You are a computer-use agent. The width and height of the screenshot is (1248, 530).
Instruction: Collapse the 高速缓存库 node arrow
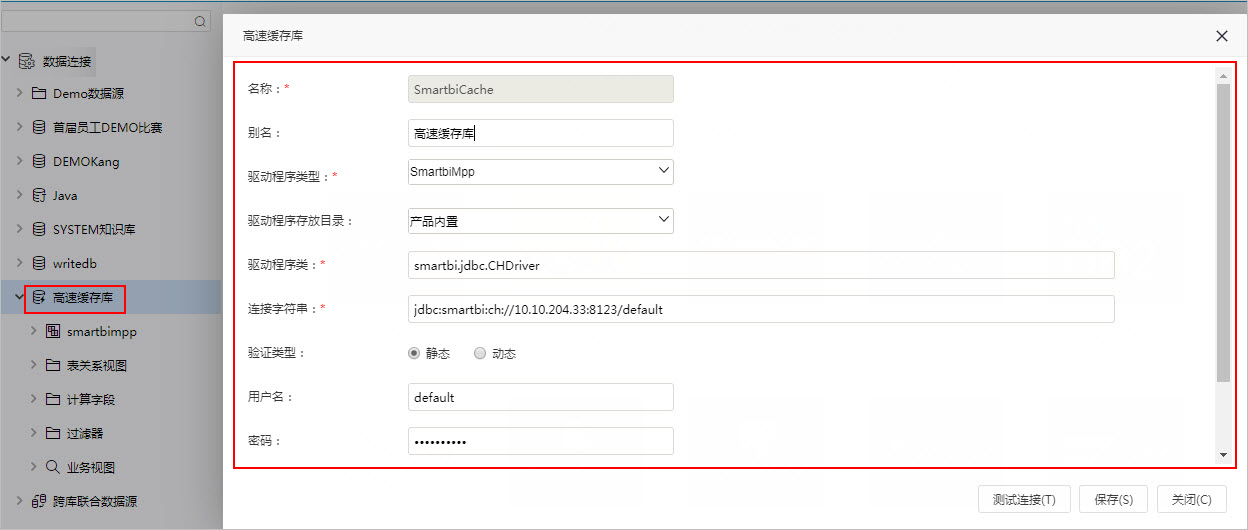tap(20, 297)
